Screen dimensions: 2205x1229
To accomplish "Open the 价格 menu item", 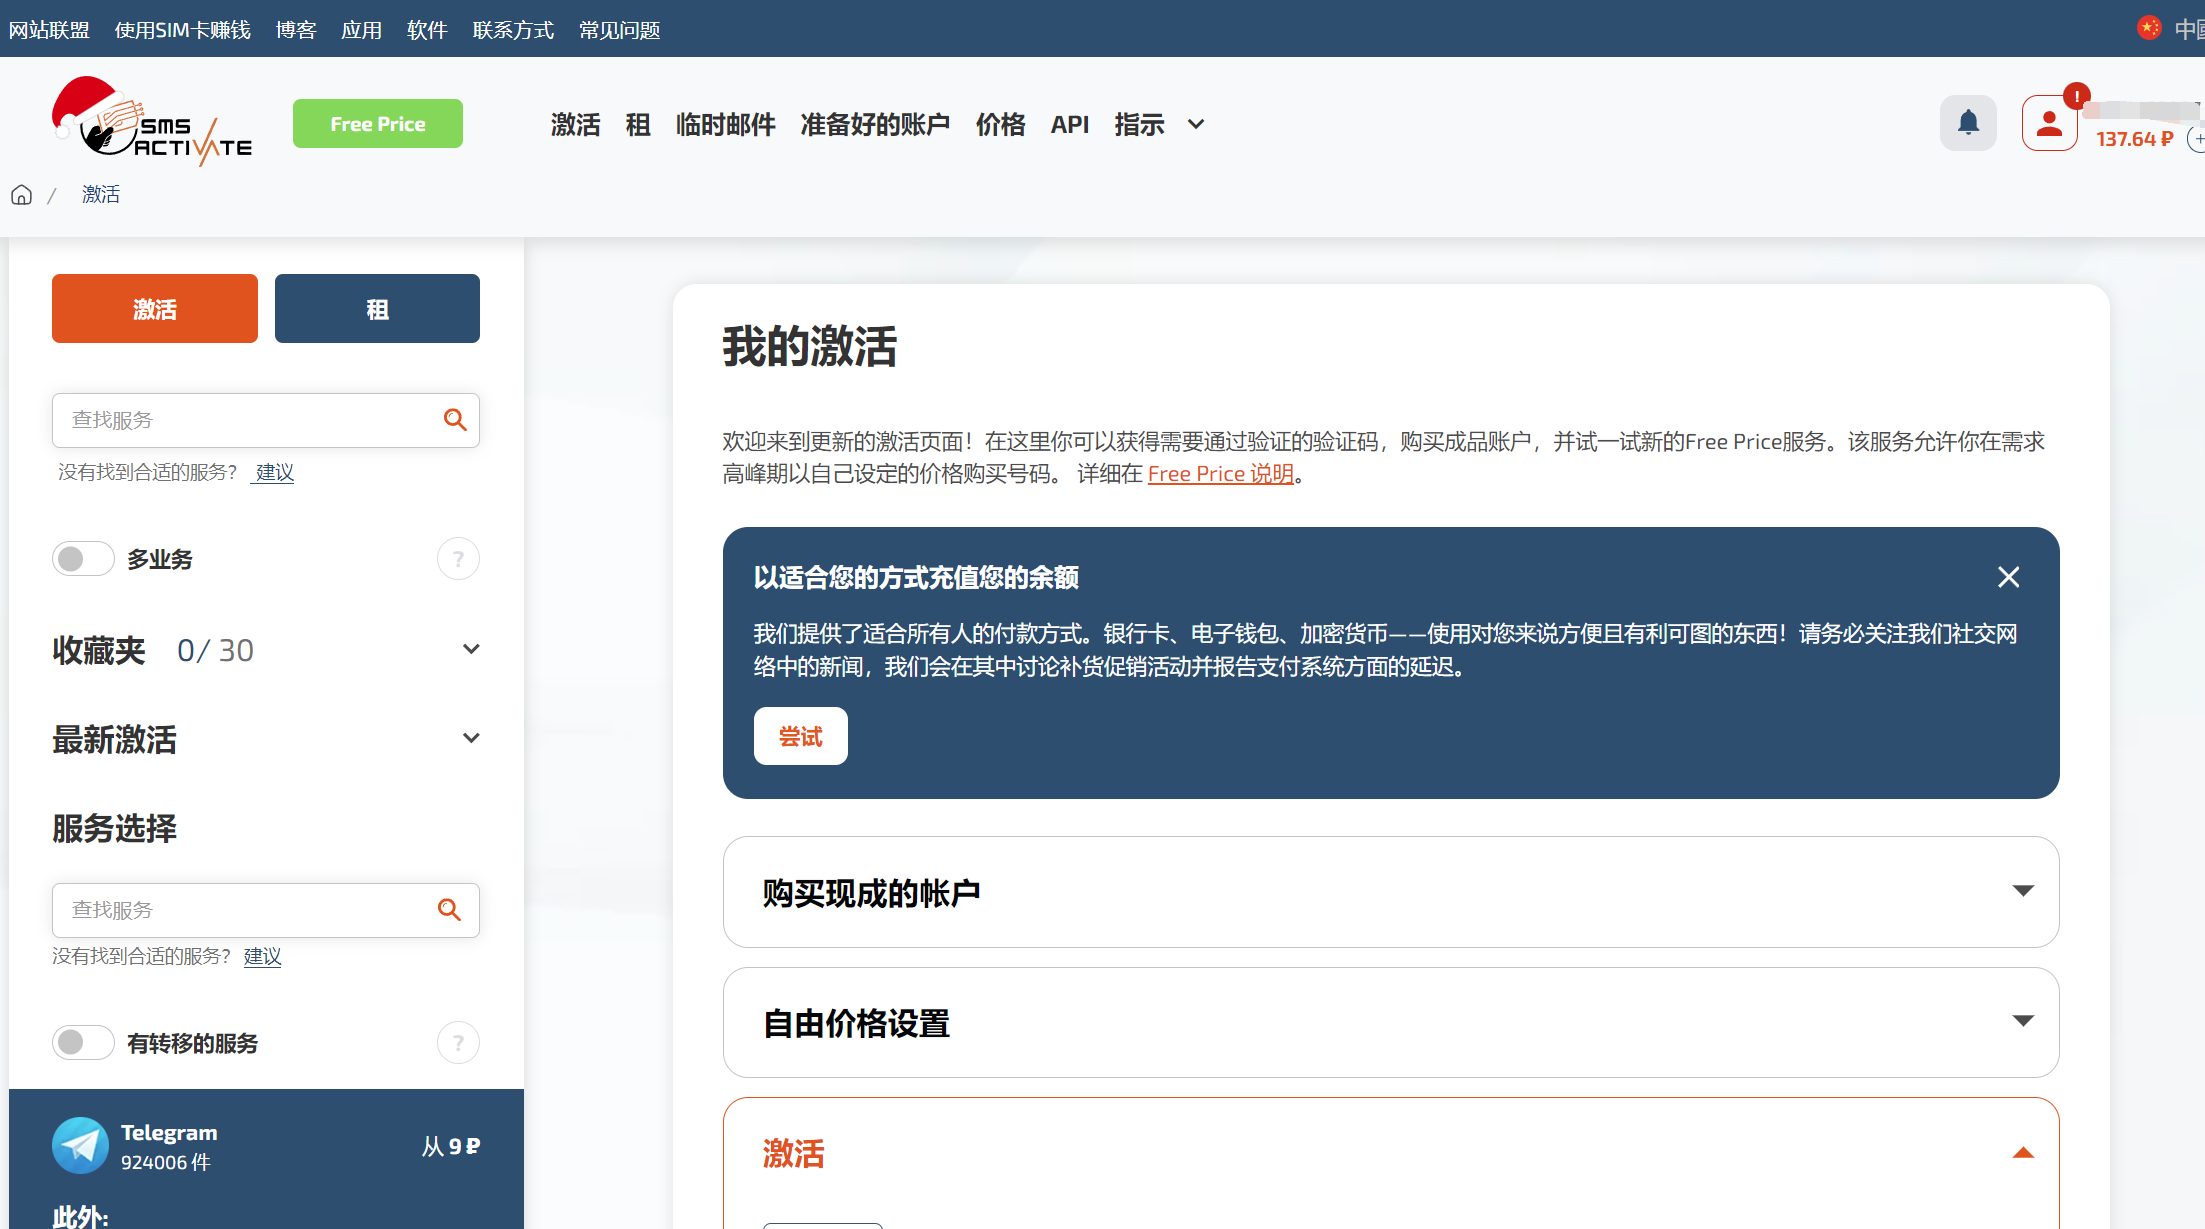I will tap(1000, 125).
